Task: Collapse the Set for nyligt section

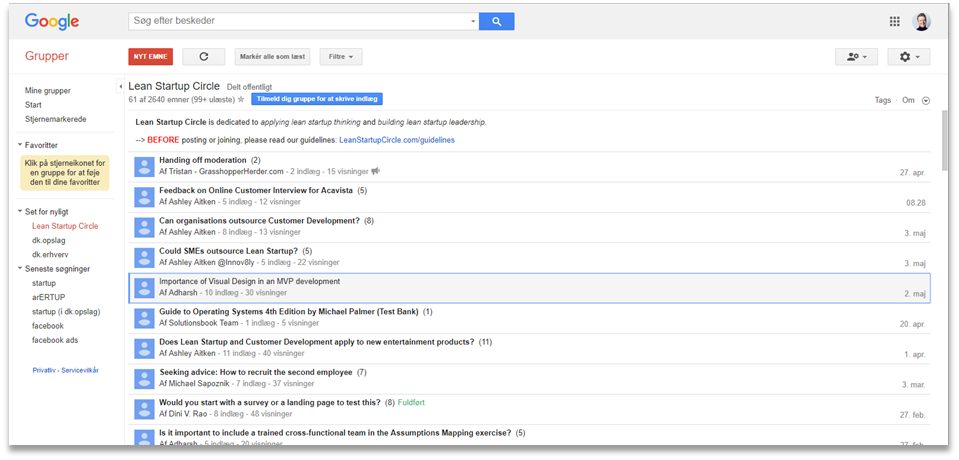Action: [x=20, y=212]
